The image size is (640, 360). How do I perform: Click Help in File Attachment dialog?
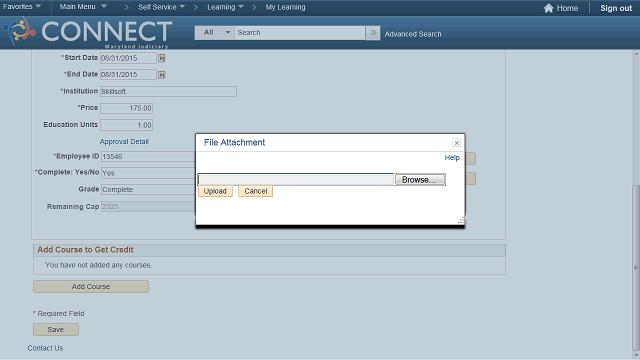pyautogui.click(x=452, y=158)
